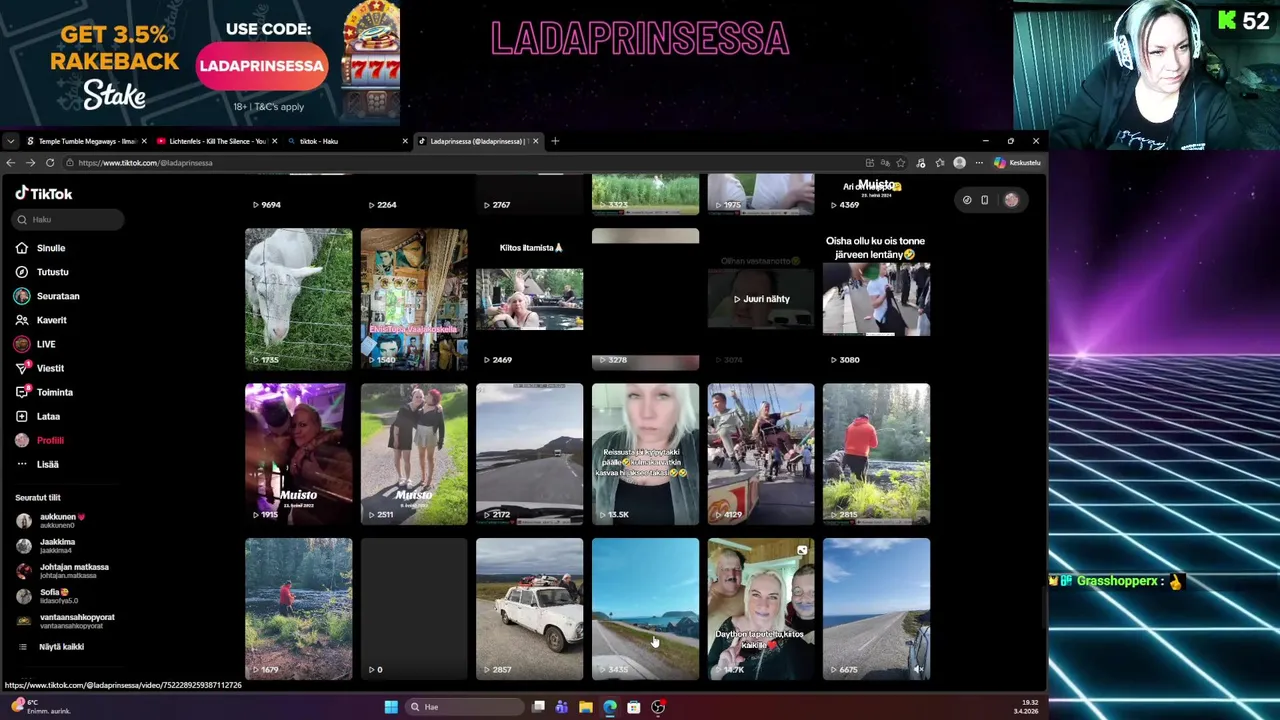
Task: Open the Keskustelu Copilot button
Action: (1017, 163)
